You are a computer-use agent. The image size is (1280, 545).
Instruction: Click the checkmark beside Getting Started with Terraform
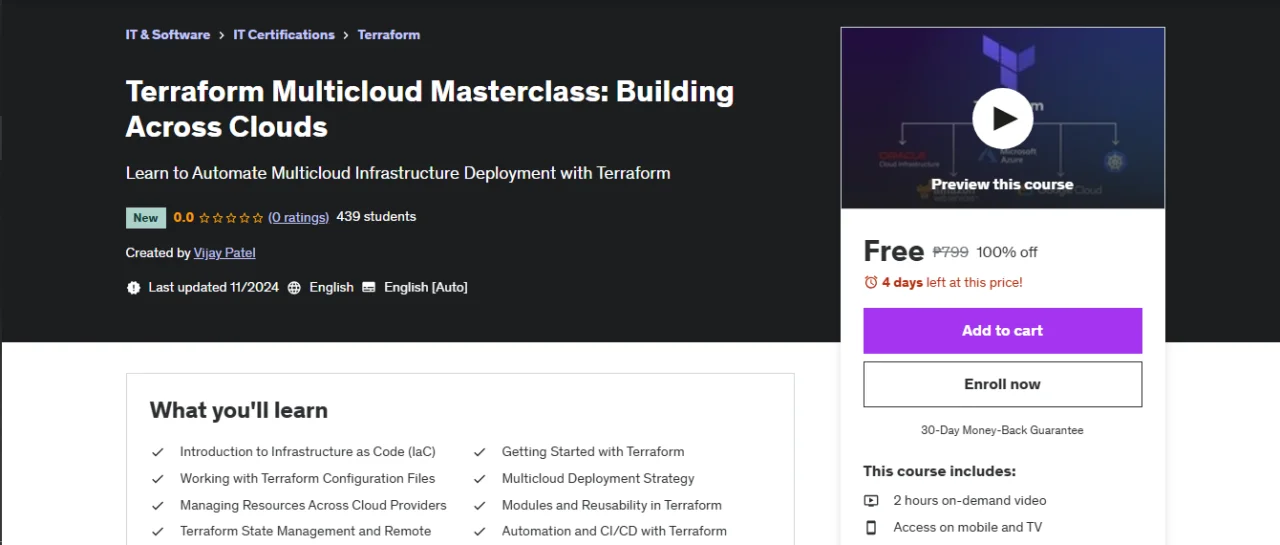coord(479,452)
